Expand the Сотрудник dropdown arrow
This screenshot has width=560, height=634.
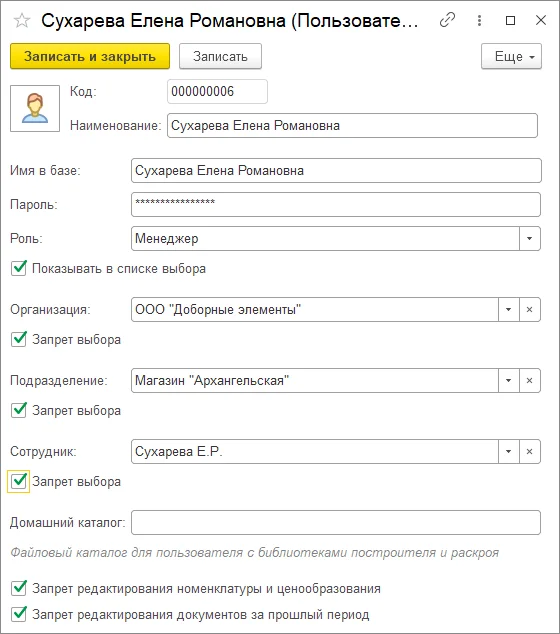pyautogui.click(x=509, y=452)
